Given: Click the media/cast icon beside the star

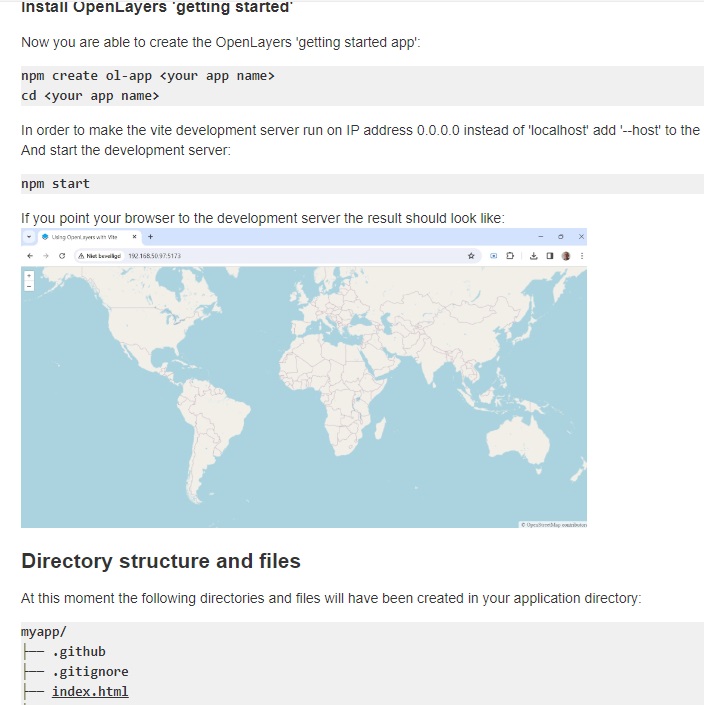Looking at the screenshot, I should click(493, 256).
